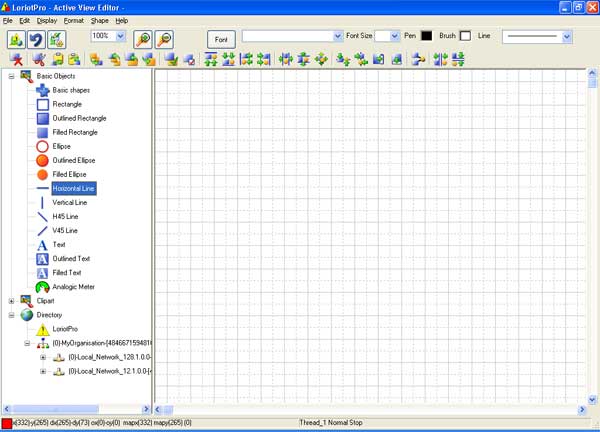
Task: Select the V45 Line tool
Action: pyautogui.click(x=65, y=231)
